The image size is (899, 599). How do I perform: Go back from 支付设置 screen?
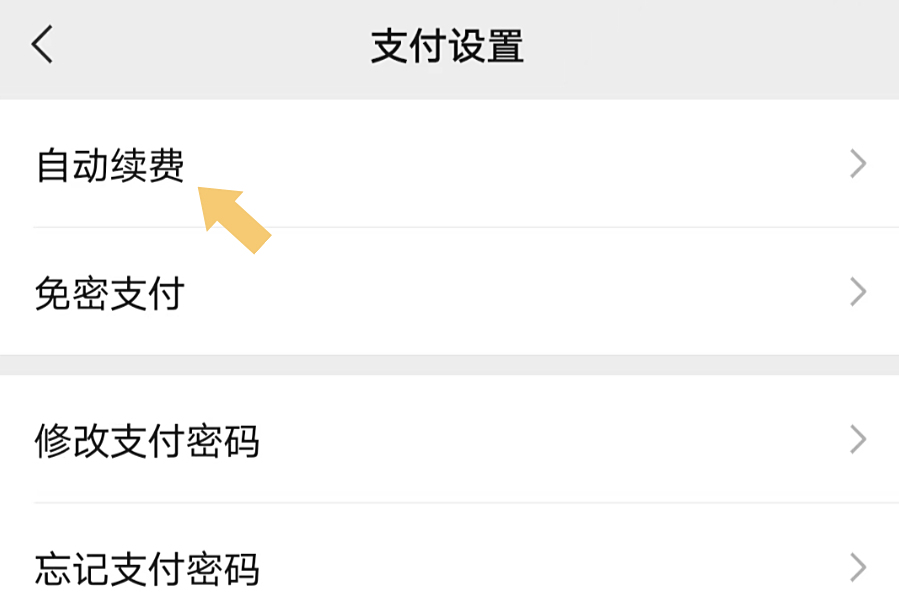pos(42,44)
